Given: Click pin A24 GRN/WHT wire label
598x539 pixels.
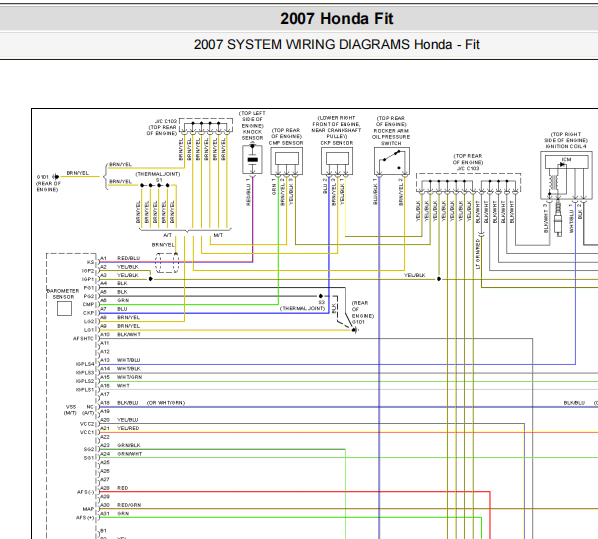Looking at the screenshot, I should (129, 454).
